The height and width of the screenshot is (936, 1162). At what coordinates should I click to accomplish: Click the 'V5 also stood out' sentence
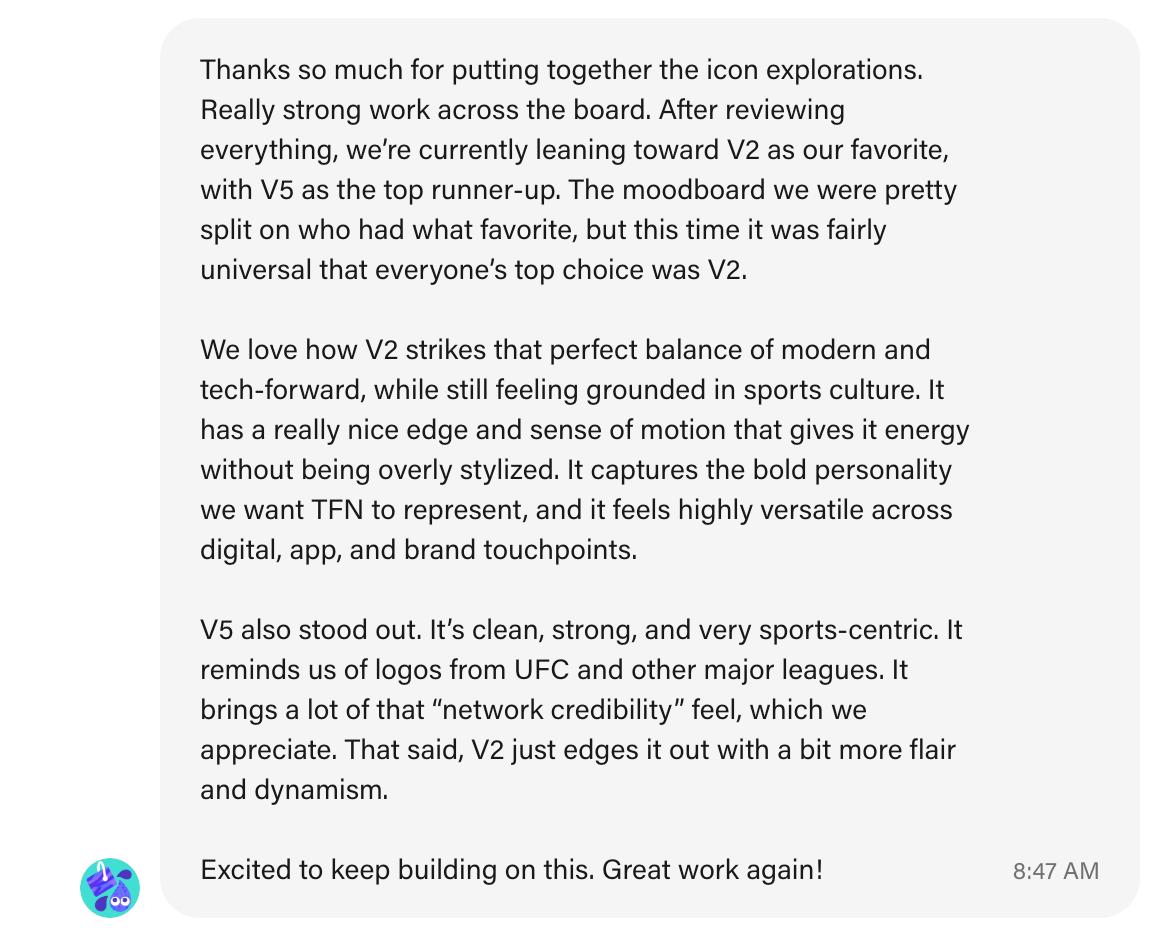[x=311, y=630]
